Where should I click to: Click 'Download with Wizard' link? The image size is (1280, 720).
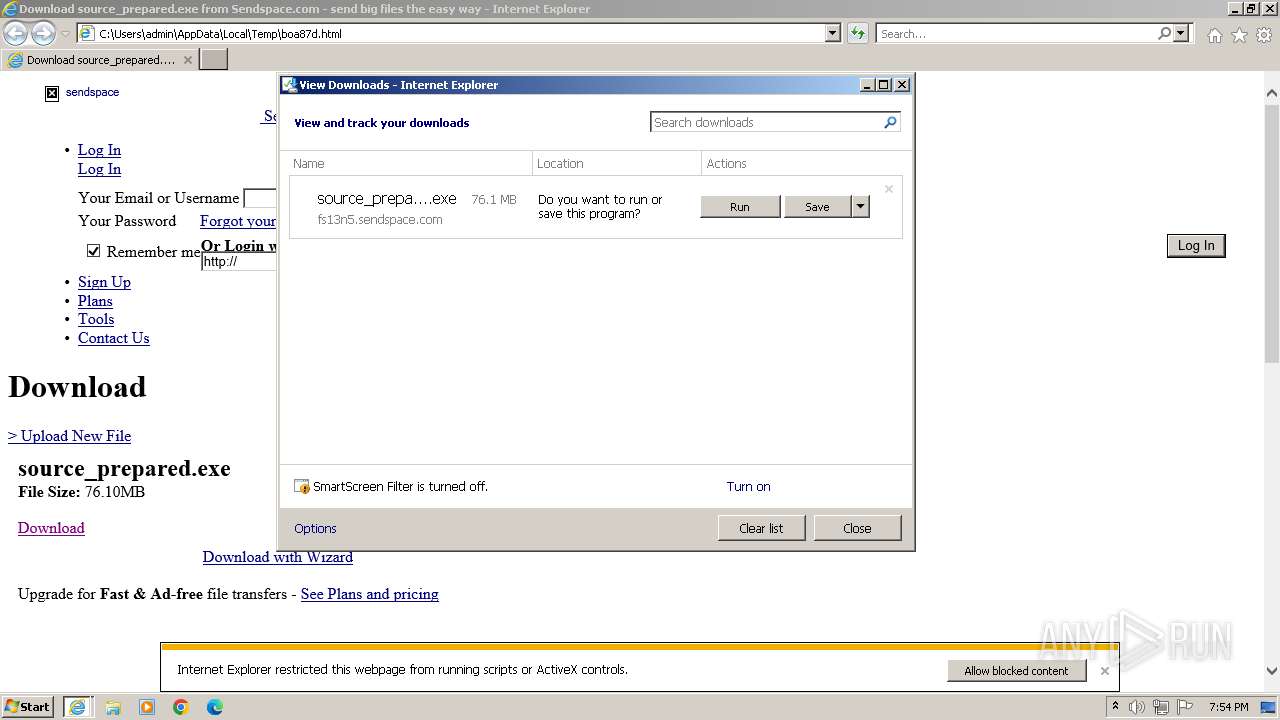pos(277,557)
